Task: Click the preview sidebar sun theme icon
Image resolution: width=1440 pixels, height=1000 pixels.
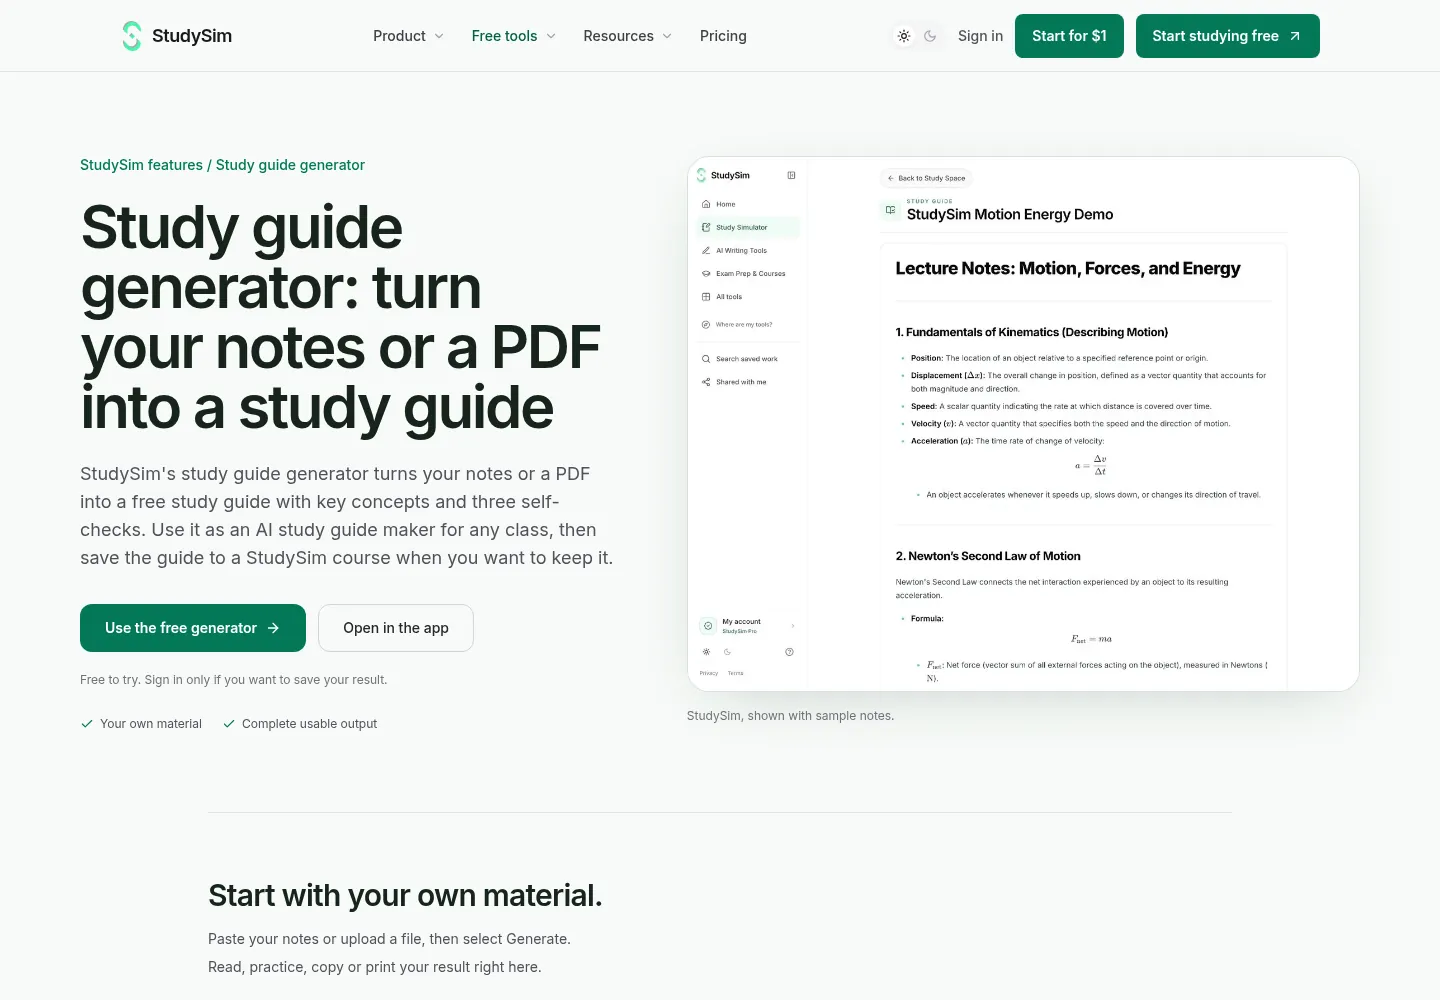Action: [706, 652]
